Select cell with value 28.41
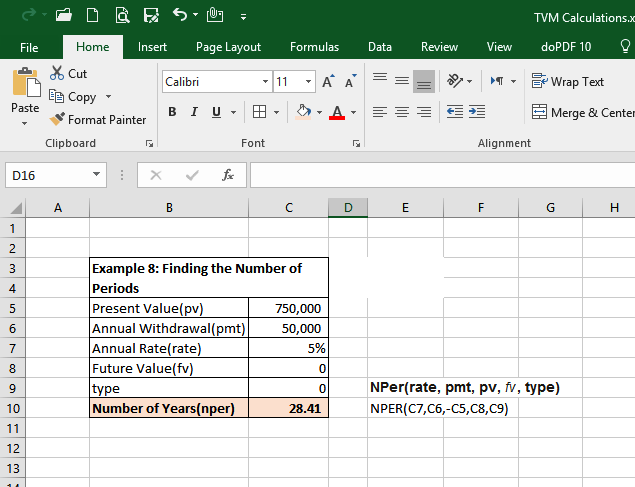Viewport: 635px width, 487px height. [288, 408]
